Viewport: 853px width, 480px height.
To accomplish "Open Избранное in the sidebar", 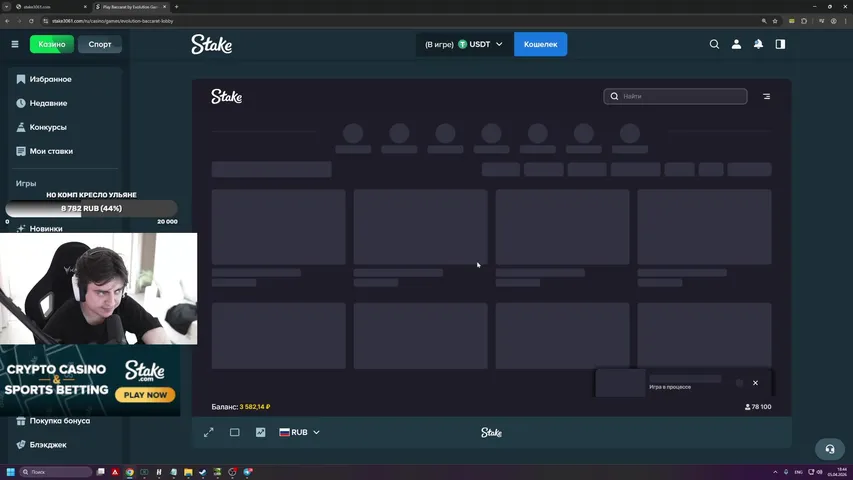I will (x=50, y=79).
